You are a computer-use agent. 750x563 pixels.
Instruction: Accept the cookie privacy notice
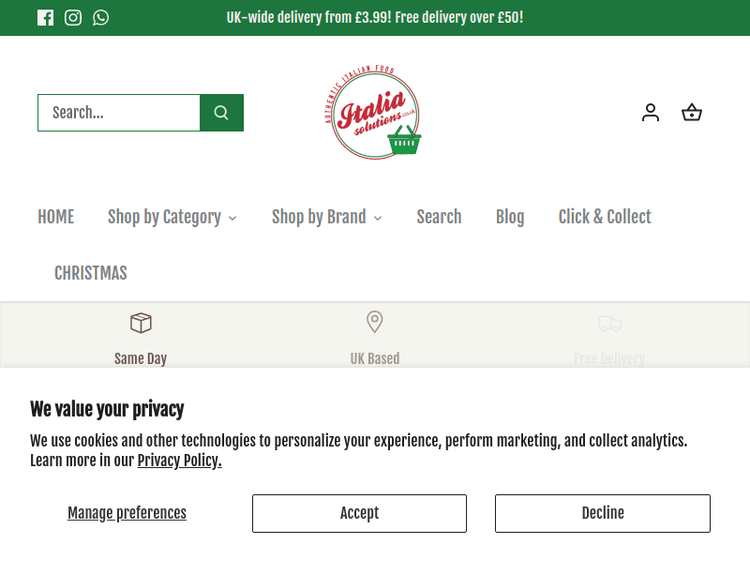coord(359,513)
